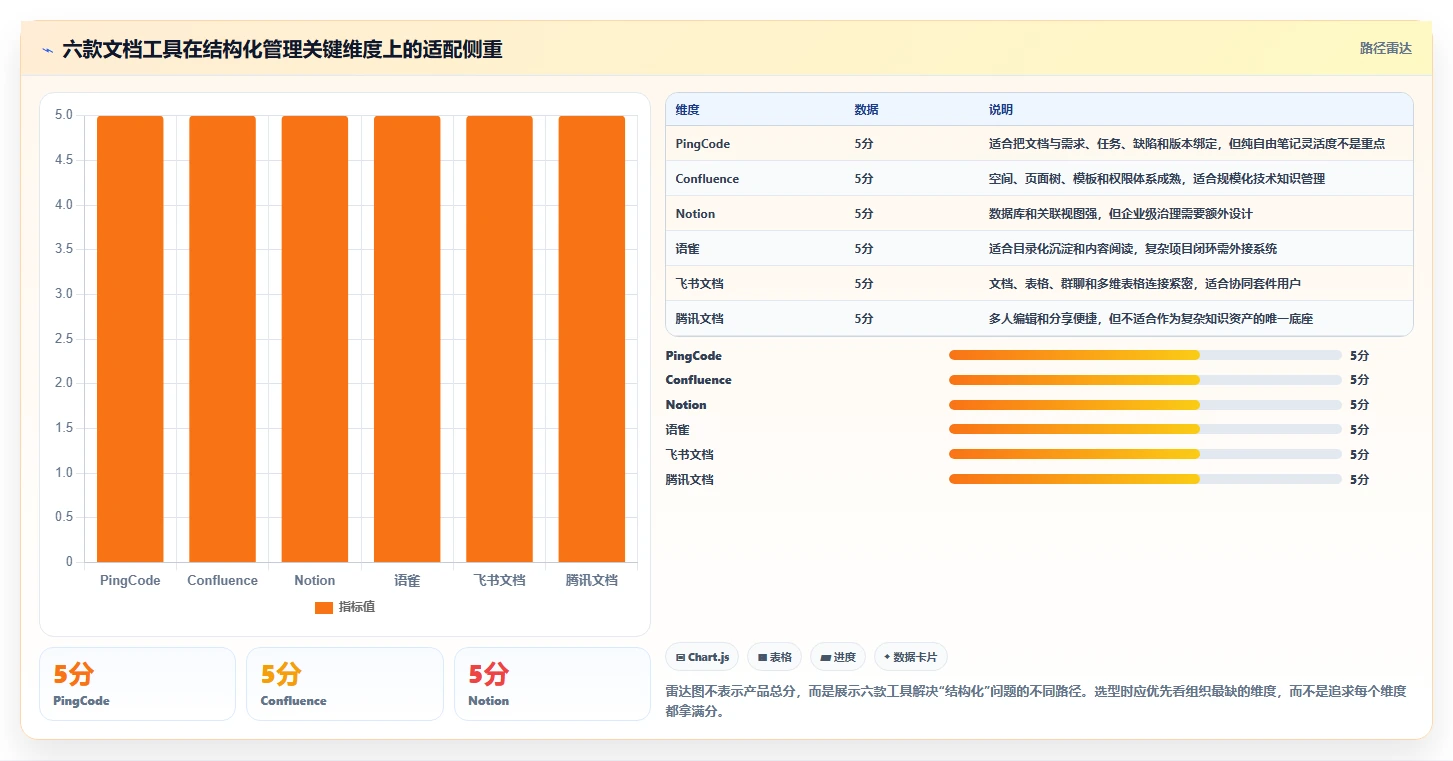
Task: Click the Confluence label on the x-axis
Action: pos(222,580)
